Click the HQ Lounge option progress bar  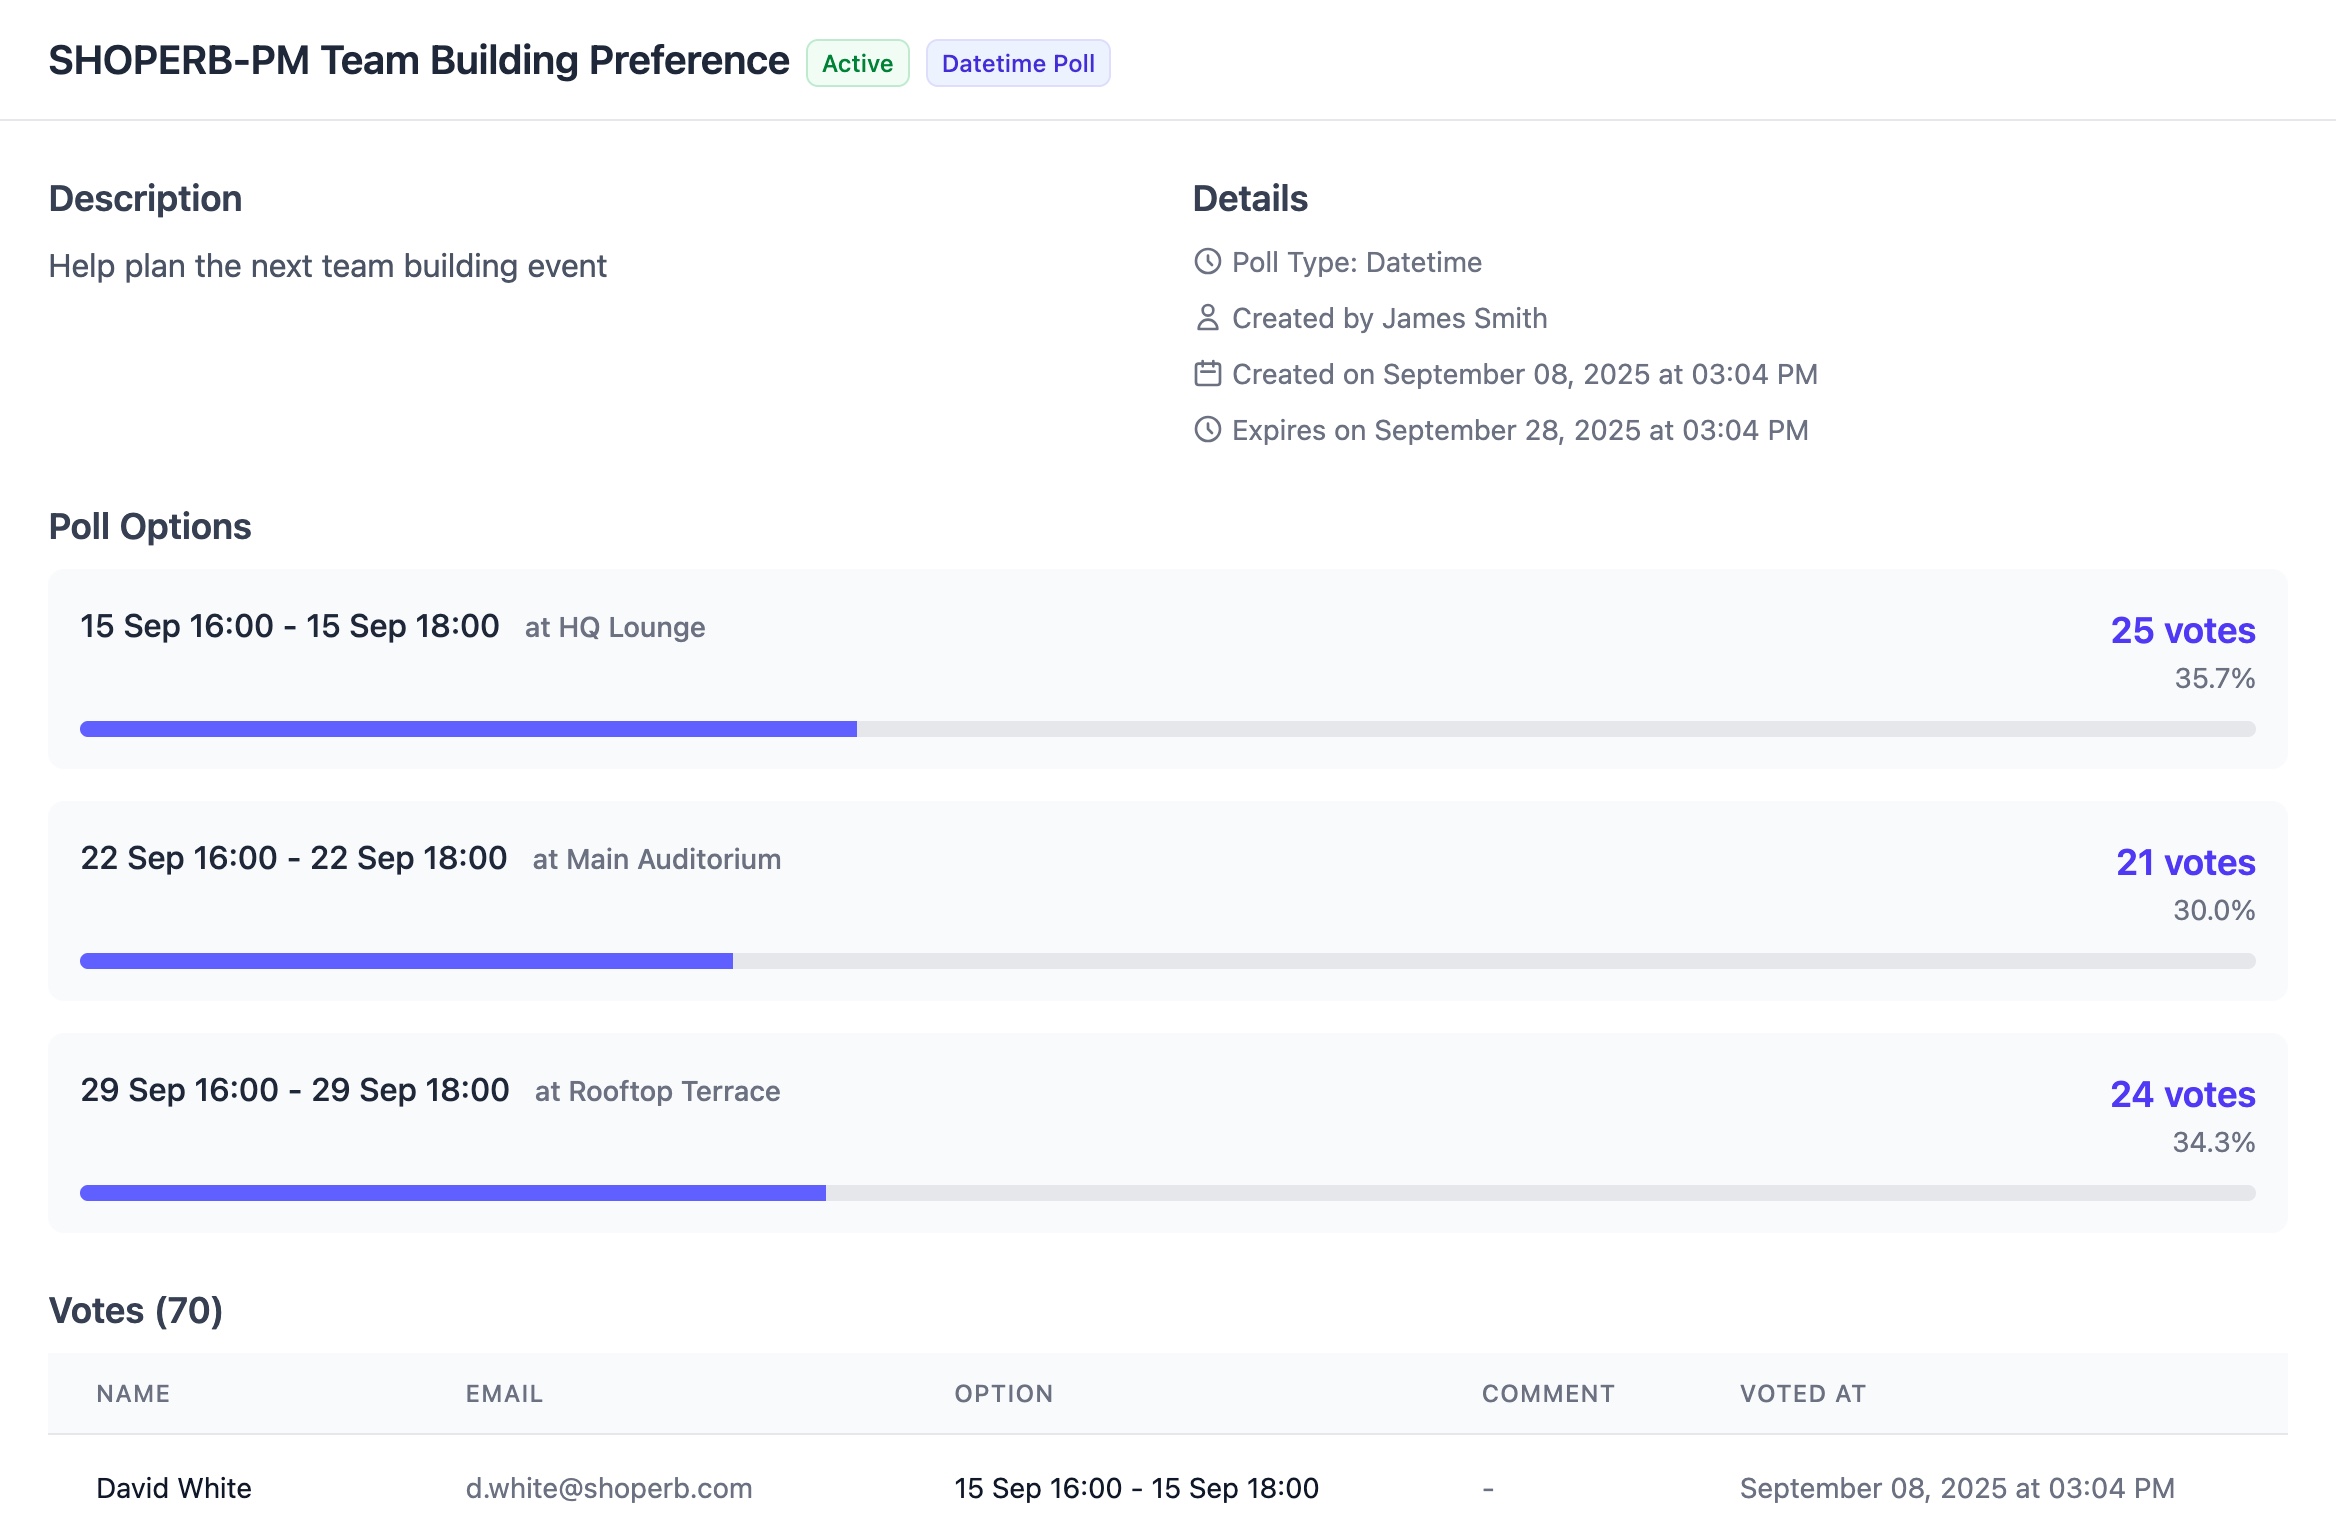1167,729
